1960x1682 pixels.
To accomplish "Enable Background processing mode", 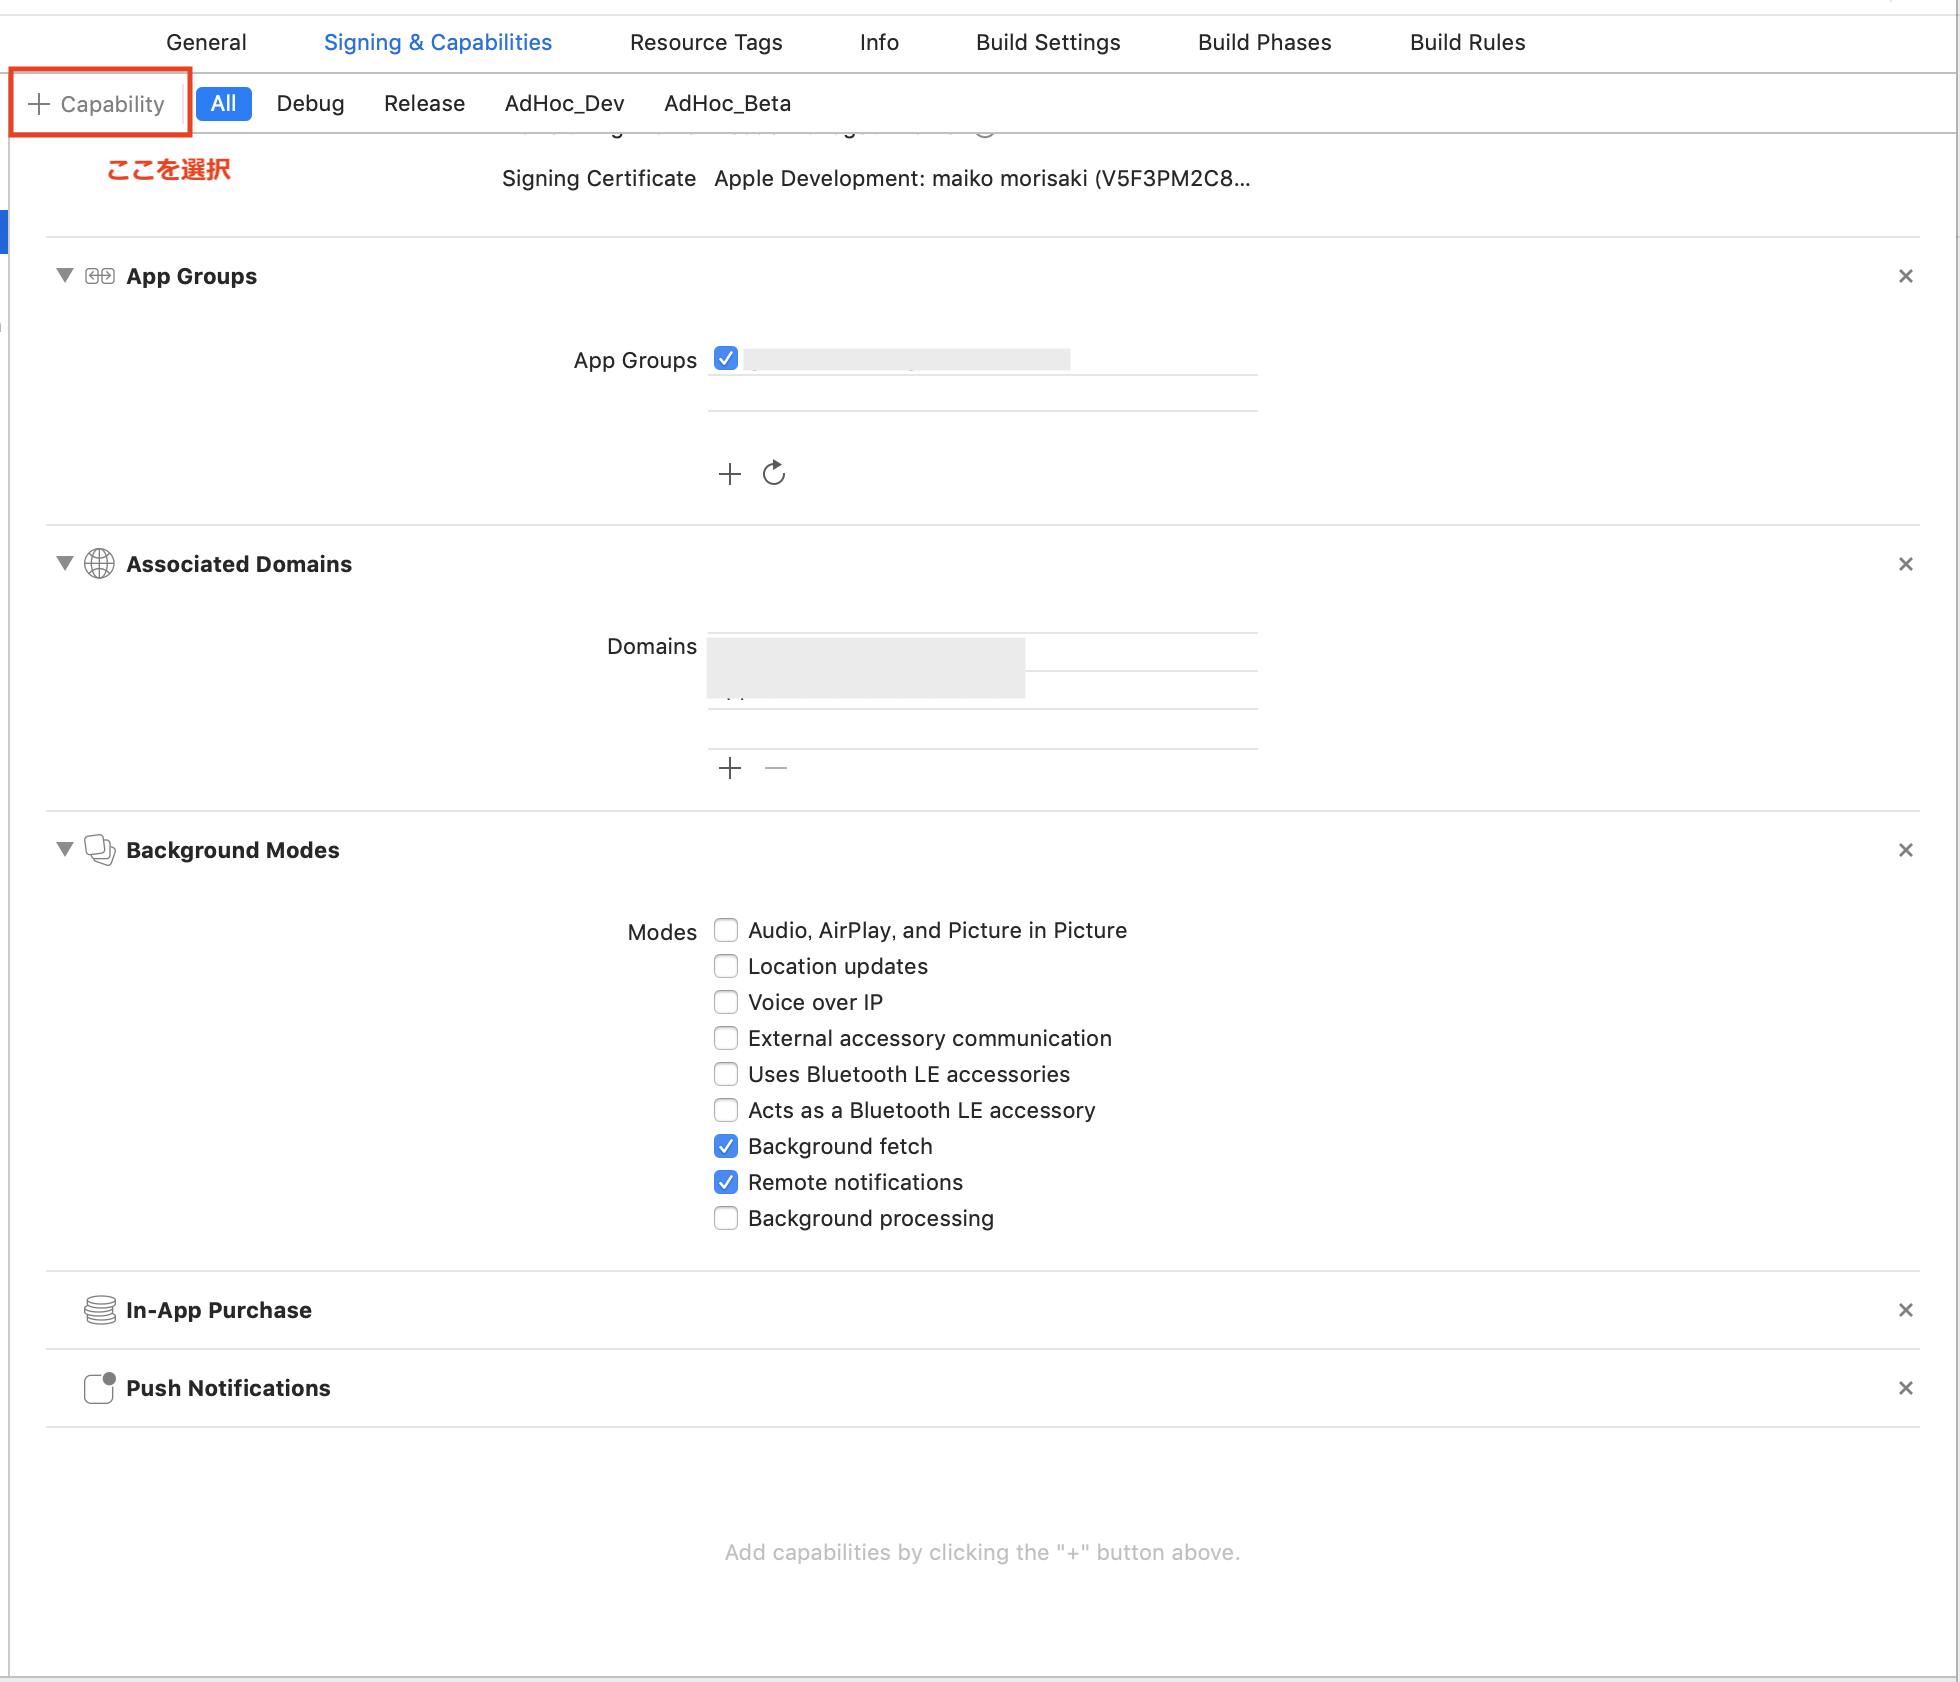I will 726,1218.
